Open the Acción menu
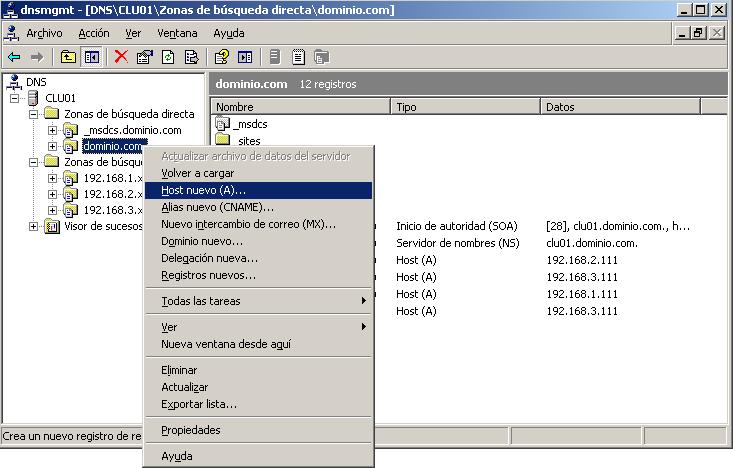Screen dimensions: 733x468 pos(94,33)
